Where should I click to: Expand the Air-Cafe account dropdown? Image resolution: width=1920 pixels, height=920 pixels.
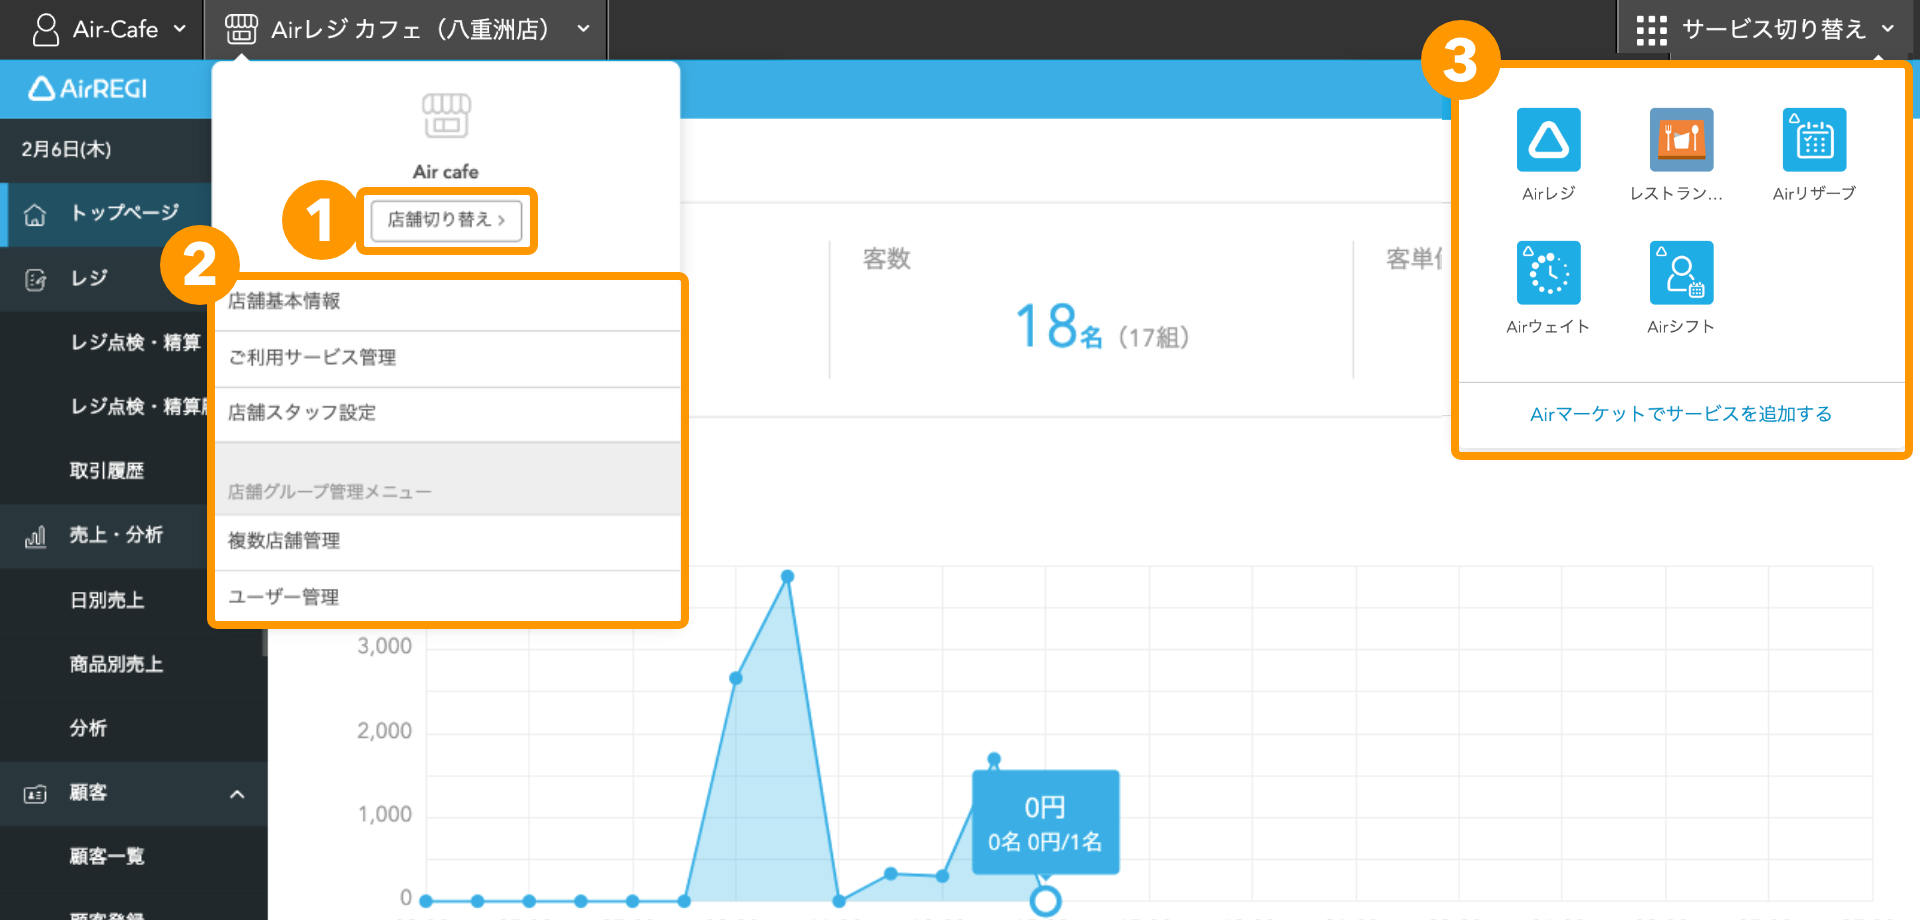[180, 29]
